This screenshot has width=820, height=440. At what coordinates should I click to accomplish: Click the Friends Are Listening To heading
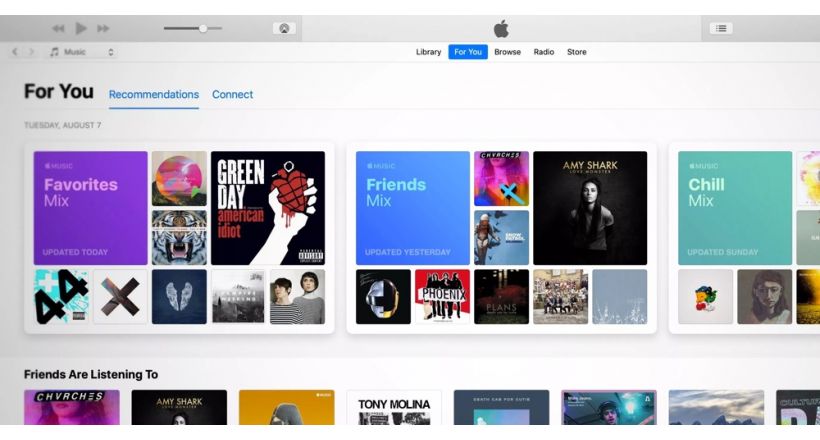tap(91, 375)
